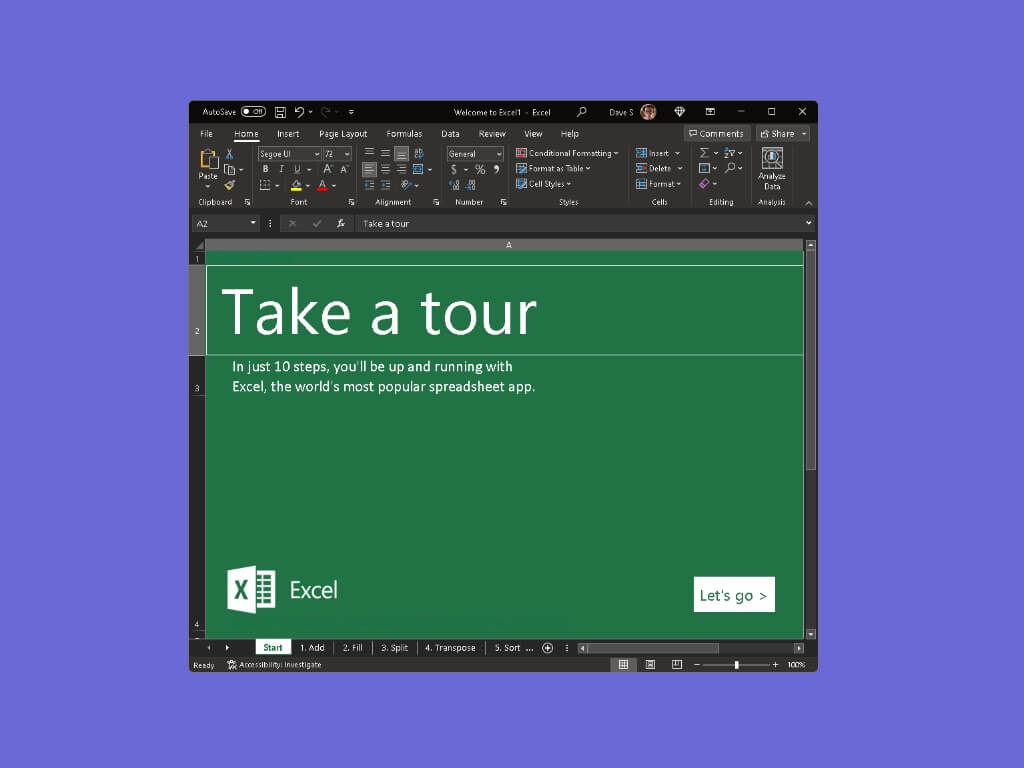Click the yellow Fill Color button
The width and height of the screenshot is (1024, 768).
pyautogui.click(x=296, y=185)
